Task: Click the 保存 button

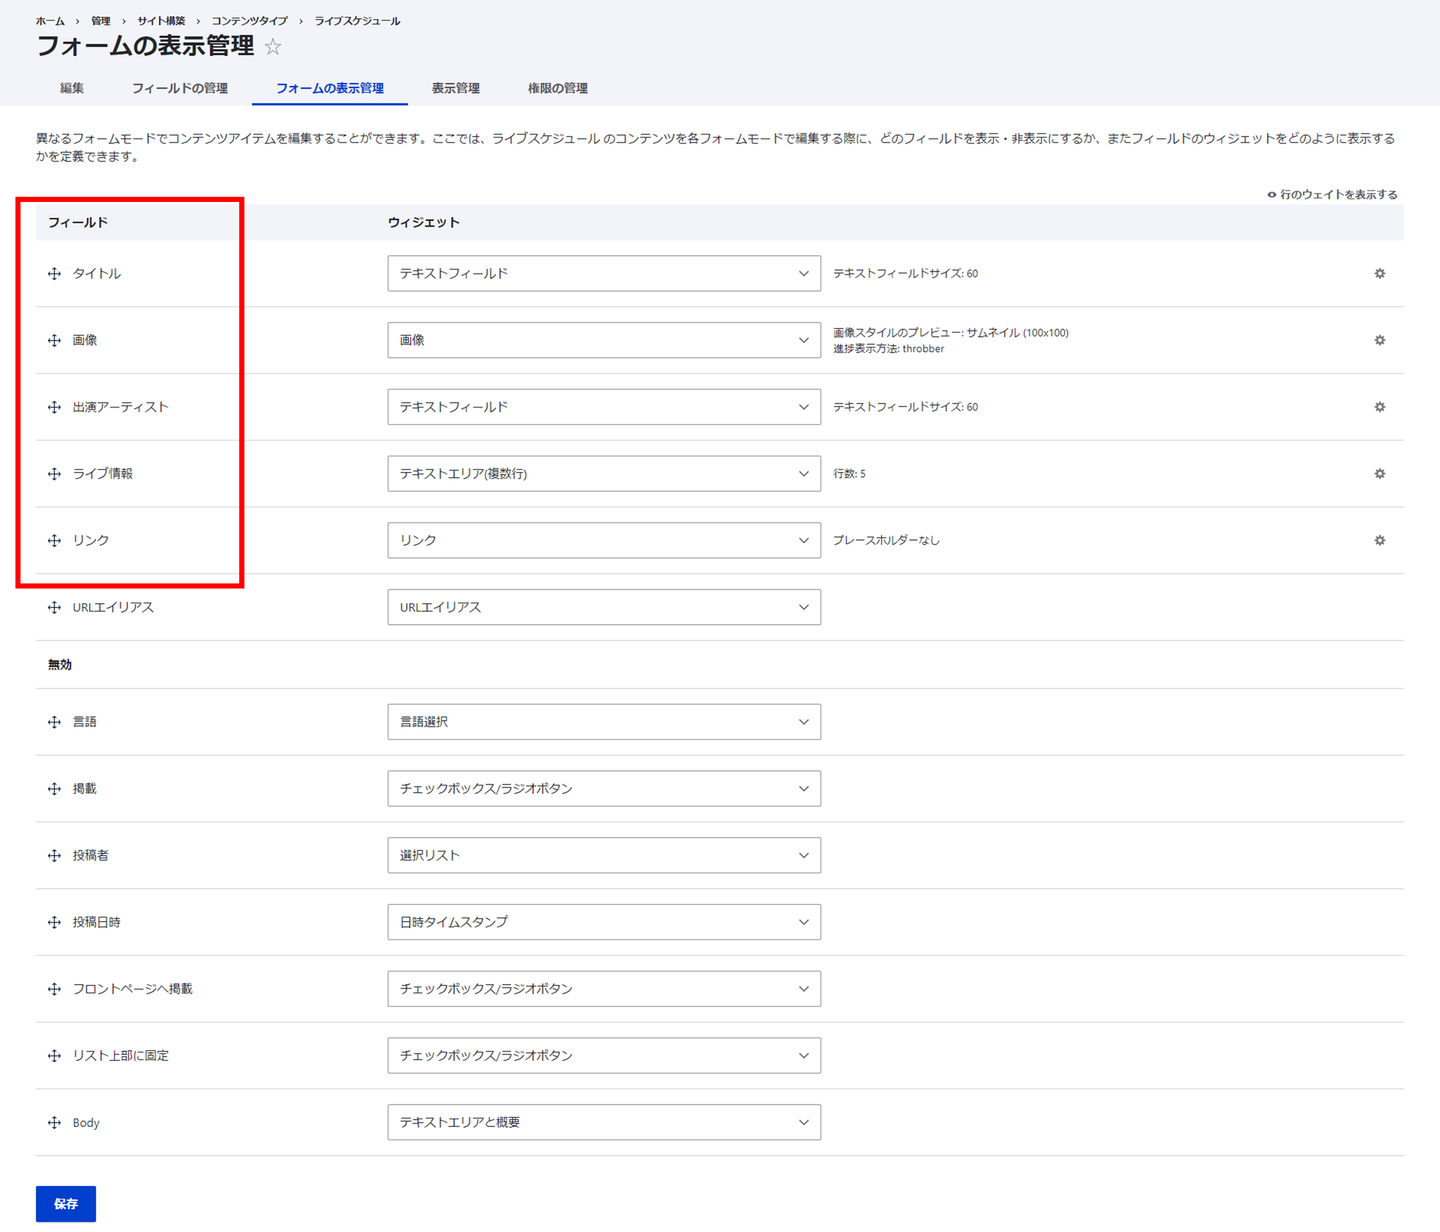Action: click(66, 1203)
